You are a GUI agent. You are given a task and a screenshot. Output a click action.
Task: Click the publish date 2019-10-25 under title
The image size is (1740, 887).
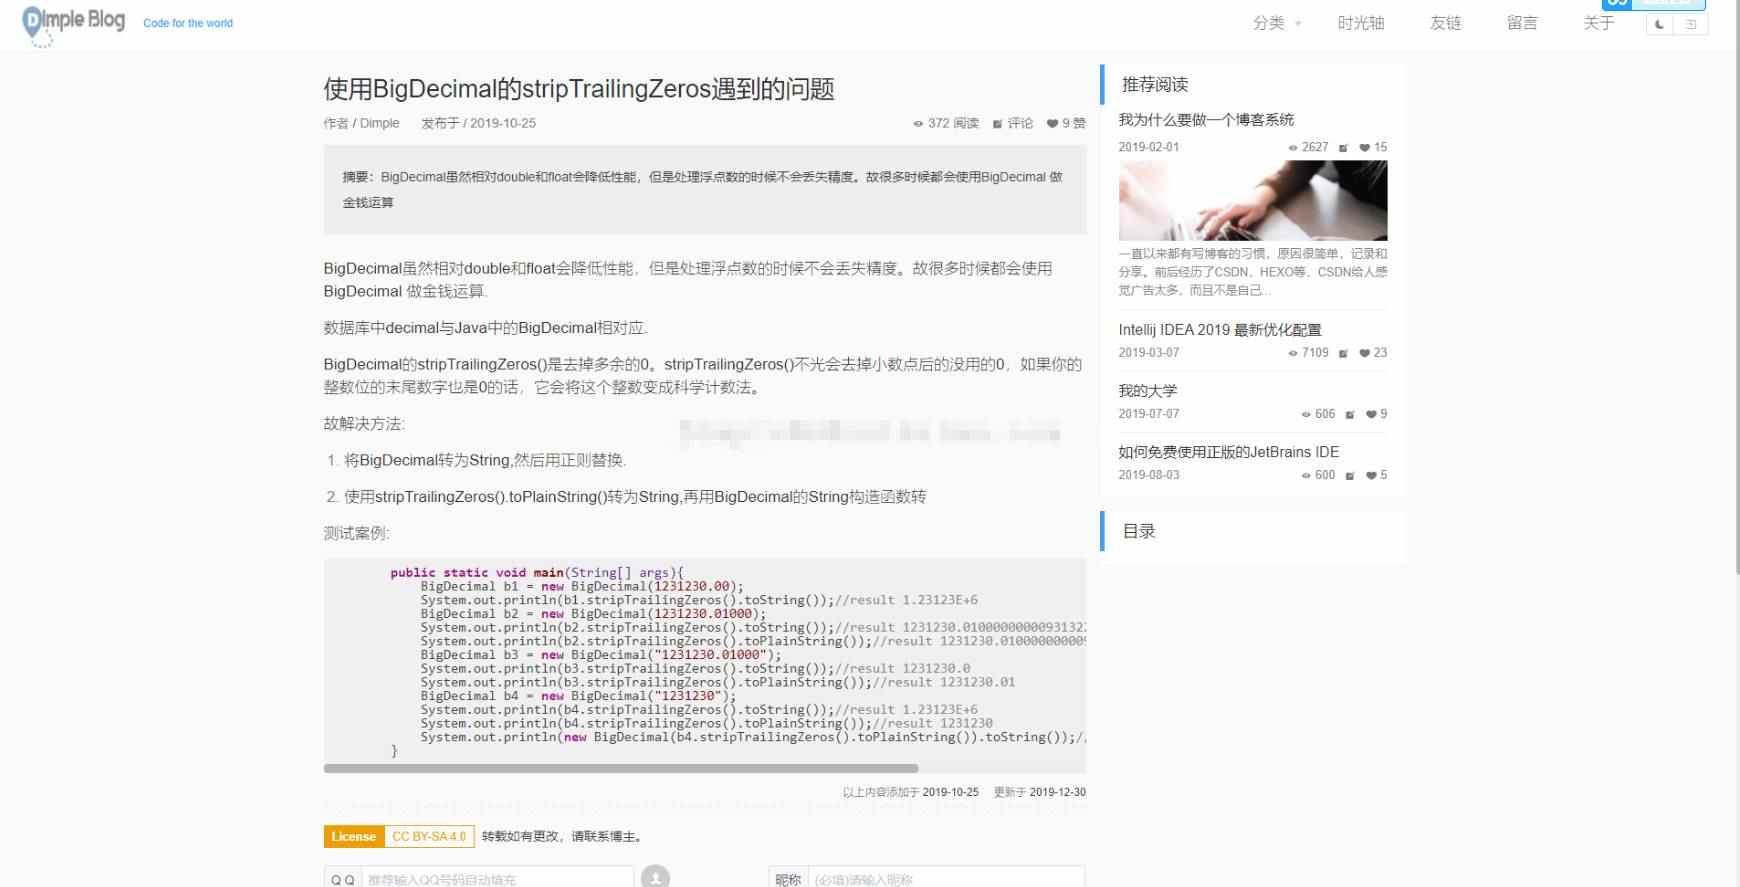point(503,123)
